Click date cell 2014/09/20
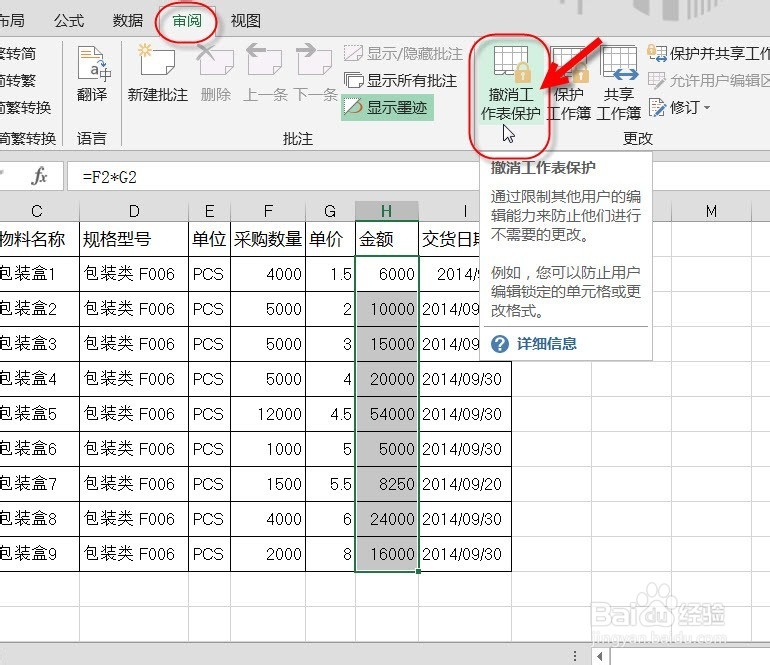The height and width of the screenshot is (665, 770). (x=465, y=484)
